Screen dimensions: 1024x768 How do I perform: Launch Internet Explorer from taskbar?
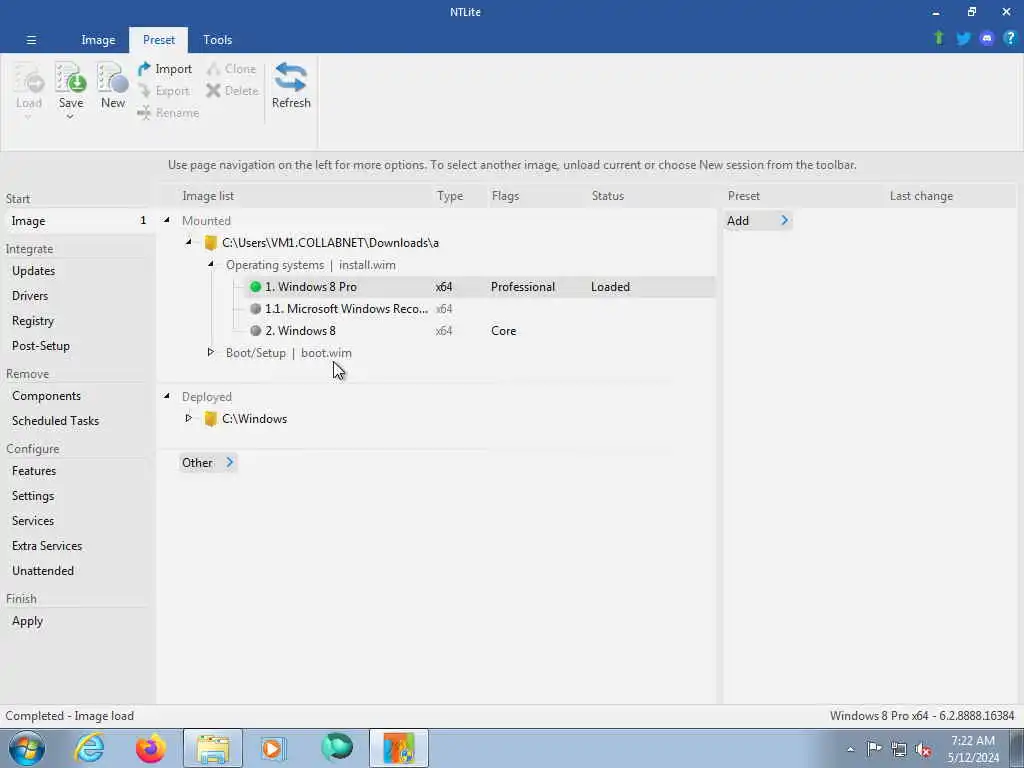click(89, 748)
